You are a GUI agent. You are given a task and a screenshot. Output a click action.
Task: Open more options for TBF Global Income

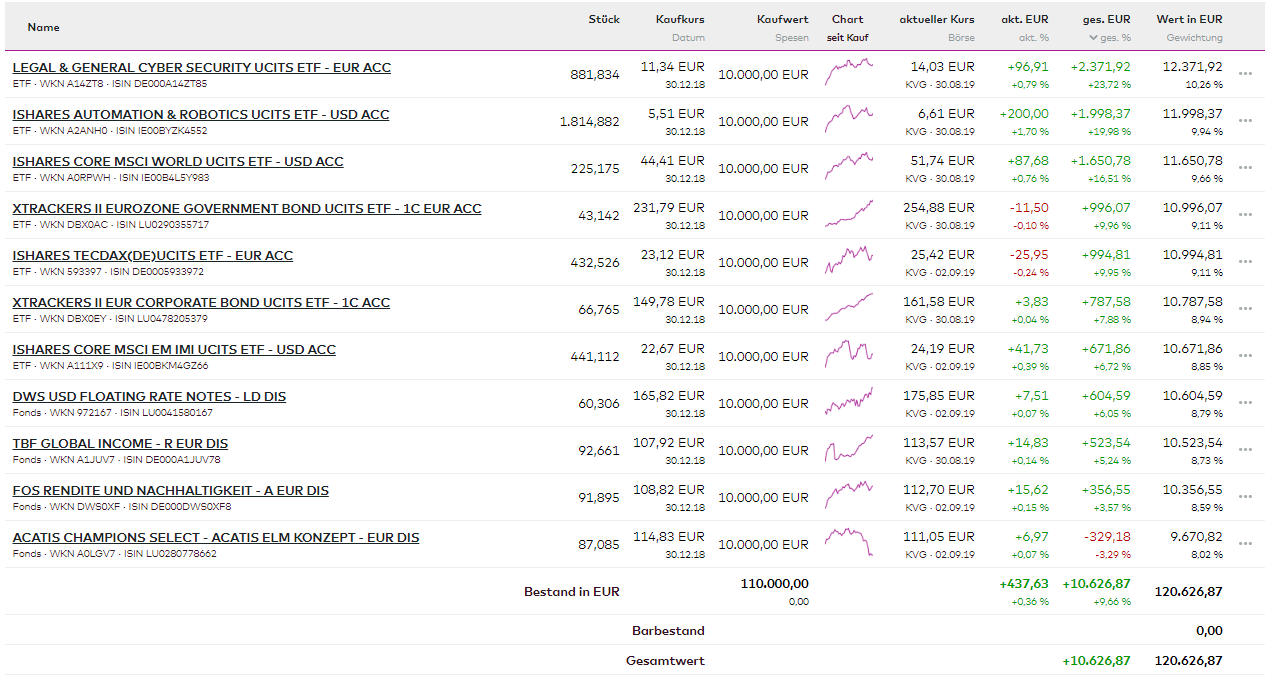[x=1245, y=450]
